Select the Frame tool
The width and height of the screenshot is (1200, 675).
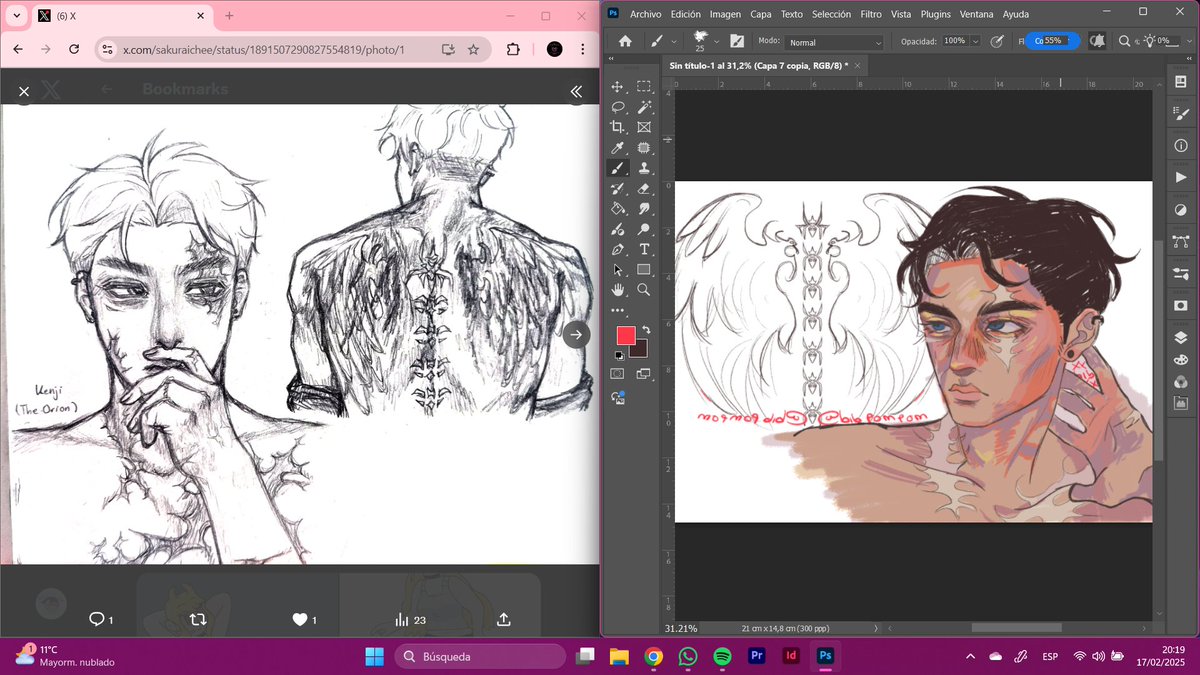(x=644, y=127)
